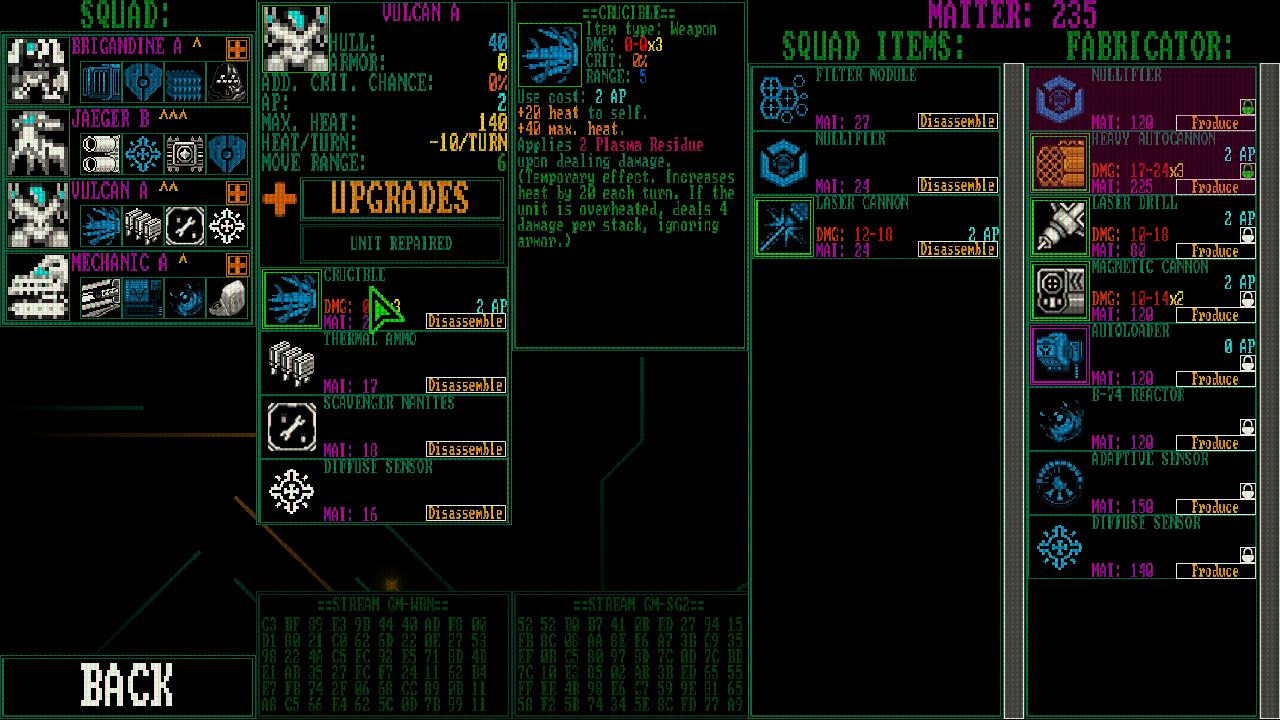
Task: Click the Filter Module icon under Squad Items
Action: tap(783, 98)
